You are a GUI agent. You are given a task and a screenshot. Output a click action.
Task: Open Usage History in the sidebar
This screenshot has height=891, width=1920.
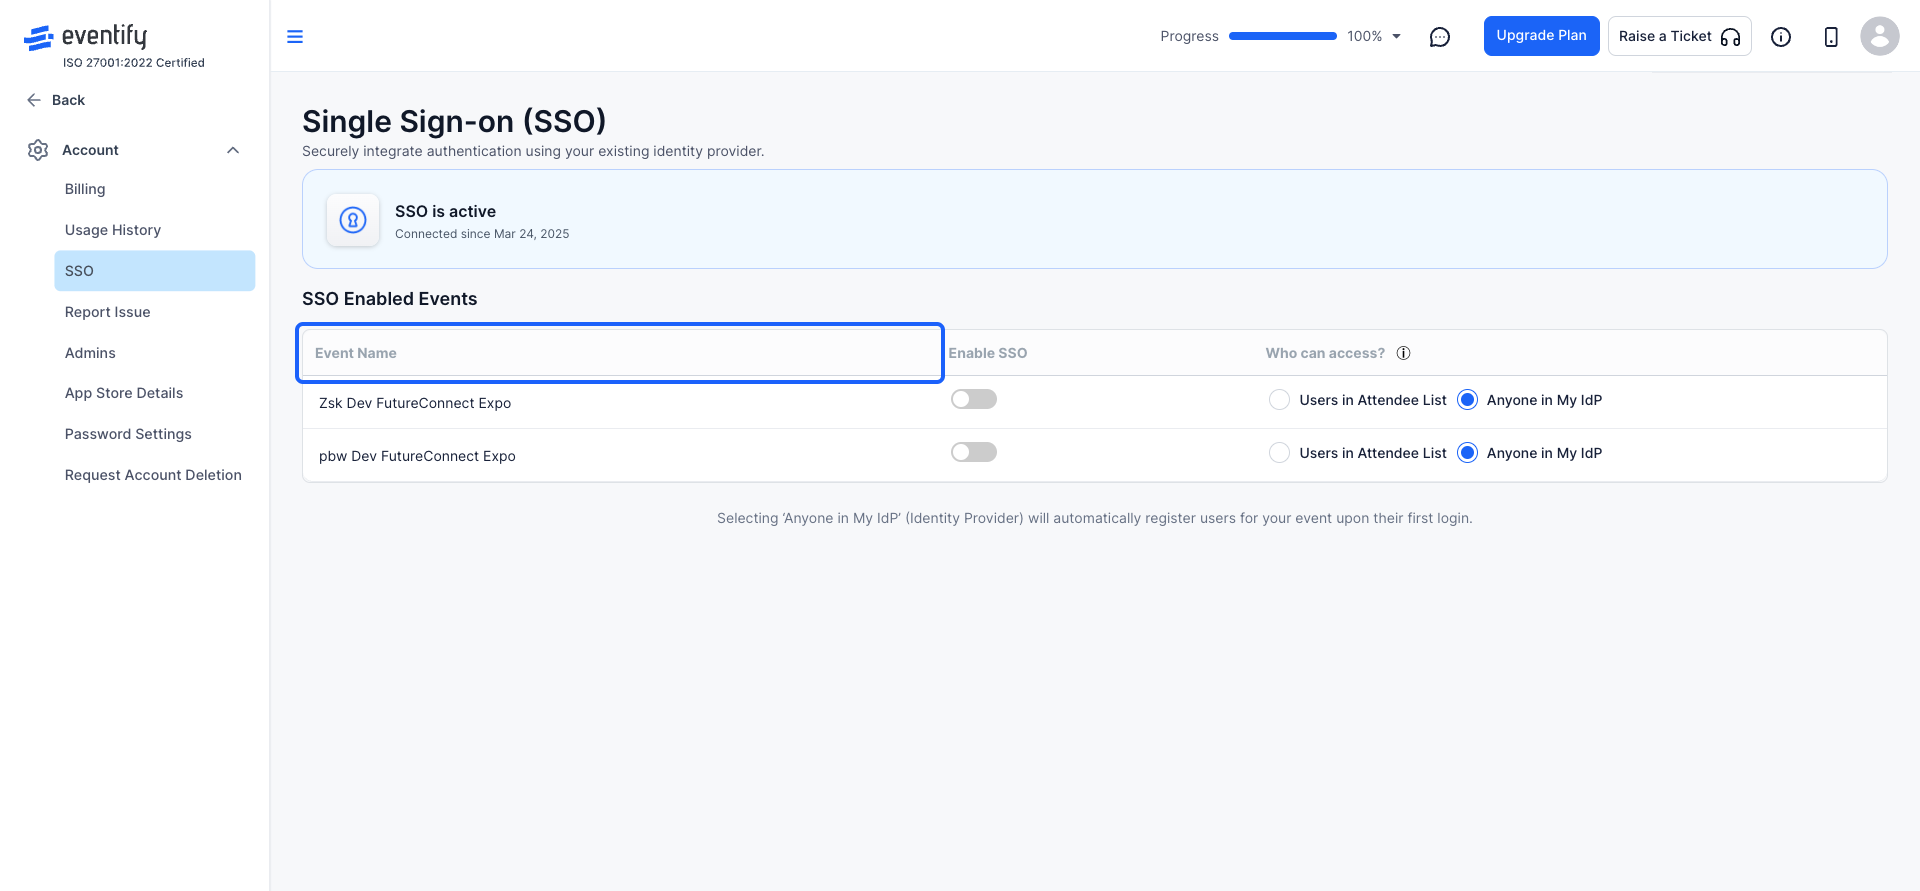(x=155, y=230)
